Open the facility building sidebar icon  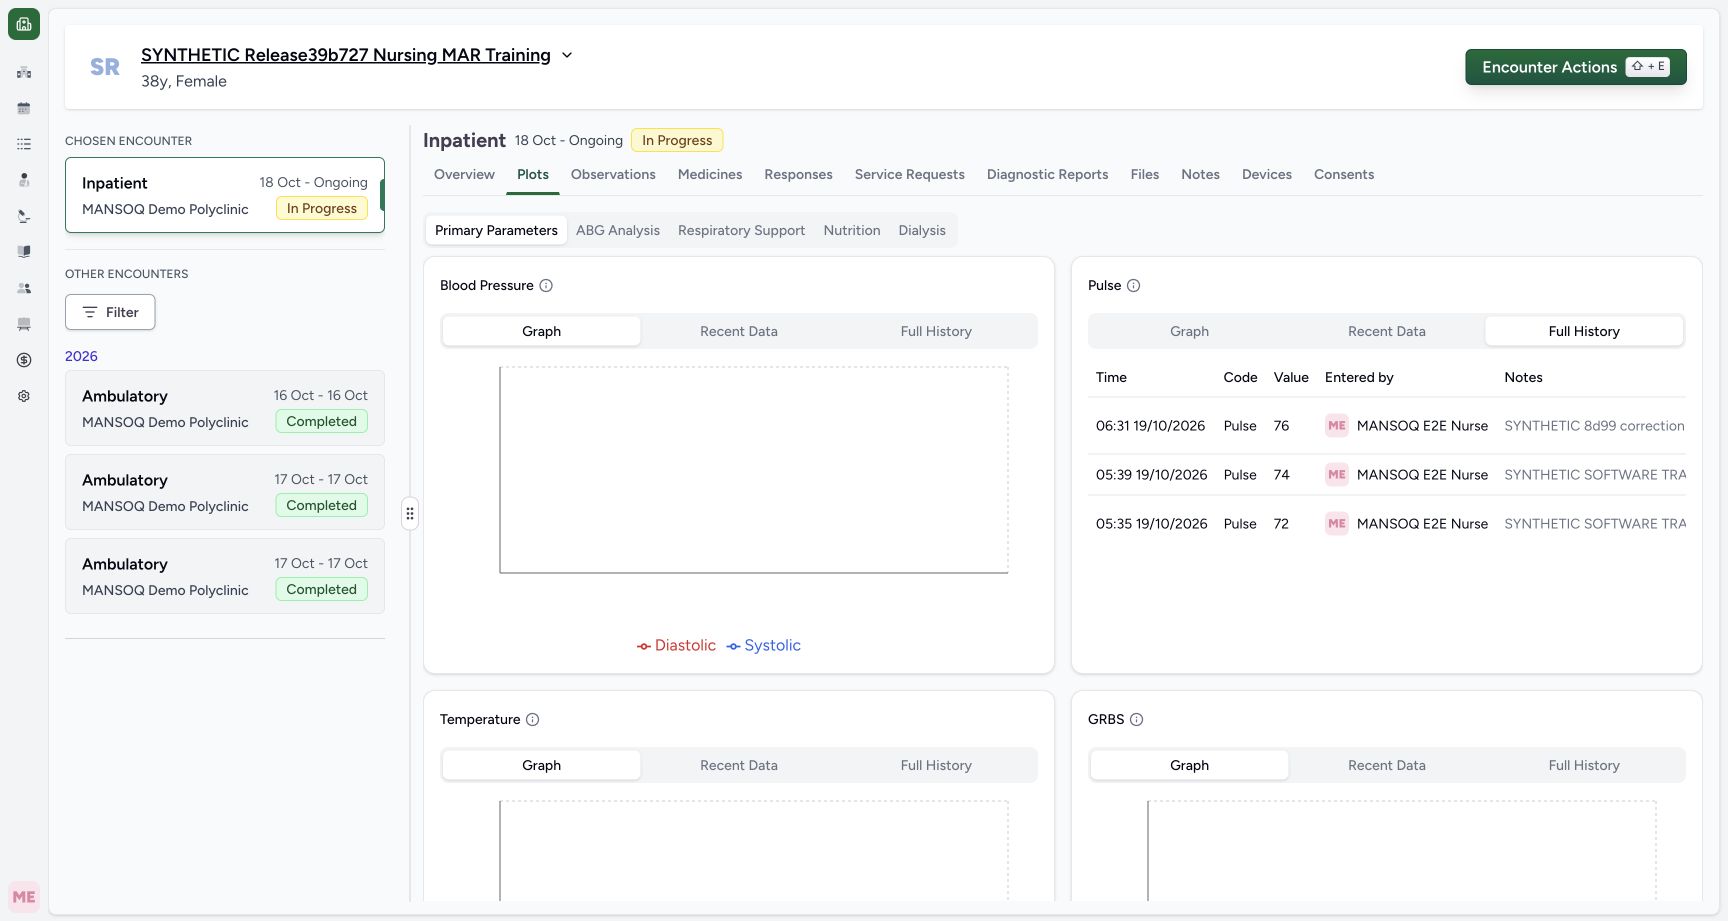click(x=24, y=72)
